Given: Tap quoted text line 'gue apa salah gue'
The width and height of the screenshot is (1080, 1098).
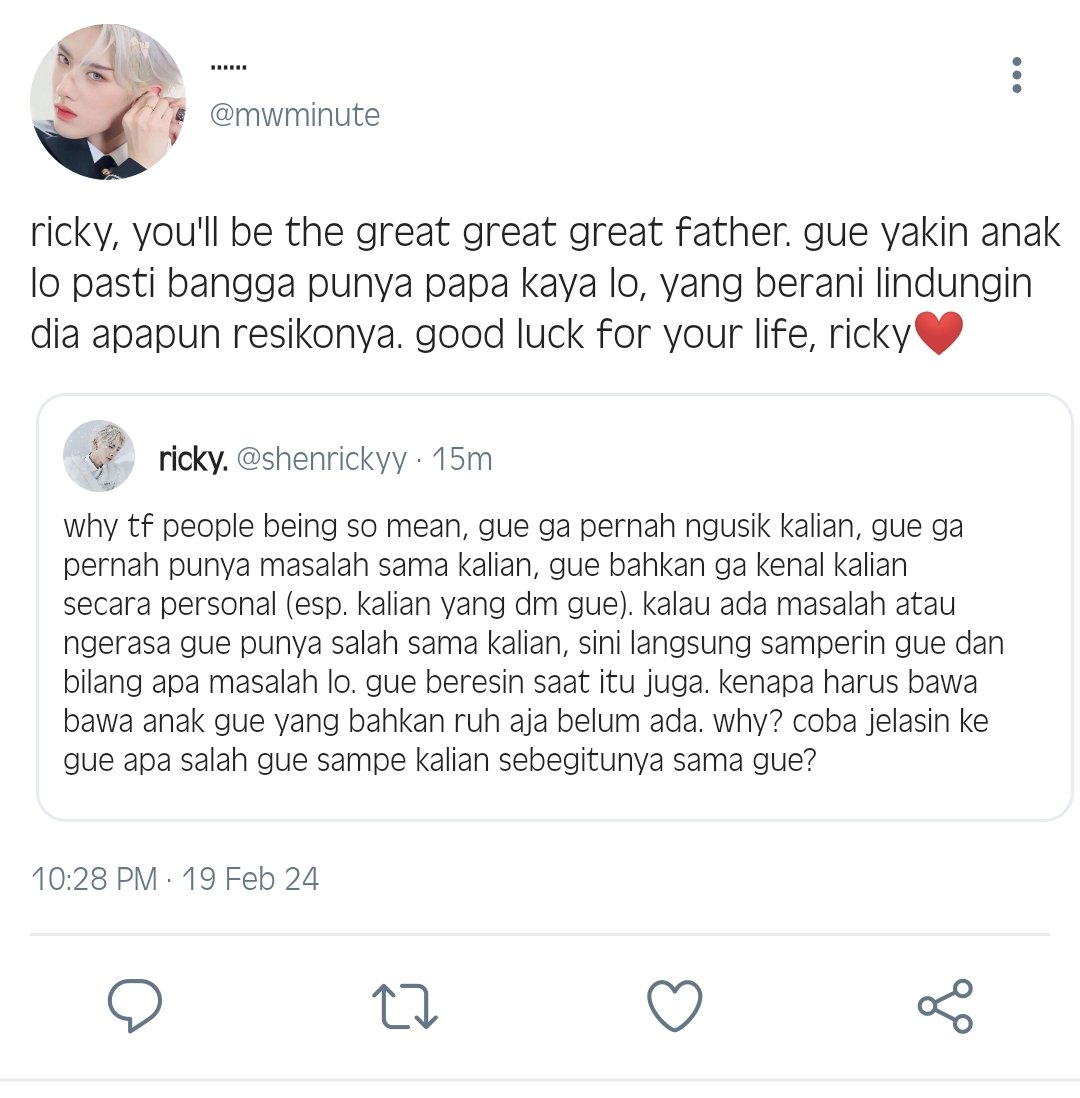Looking at the screenshot, I should [x=440, y=760].
